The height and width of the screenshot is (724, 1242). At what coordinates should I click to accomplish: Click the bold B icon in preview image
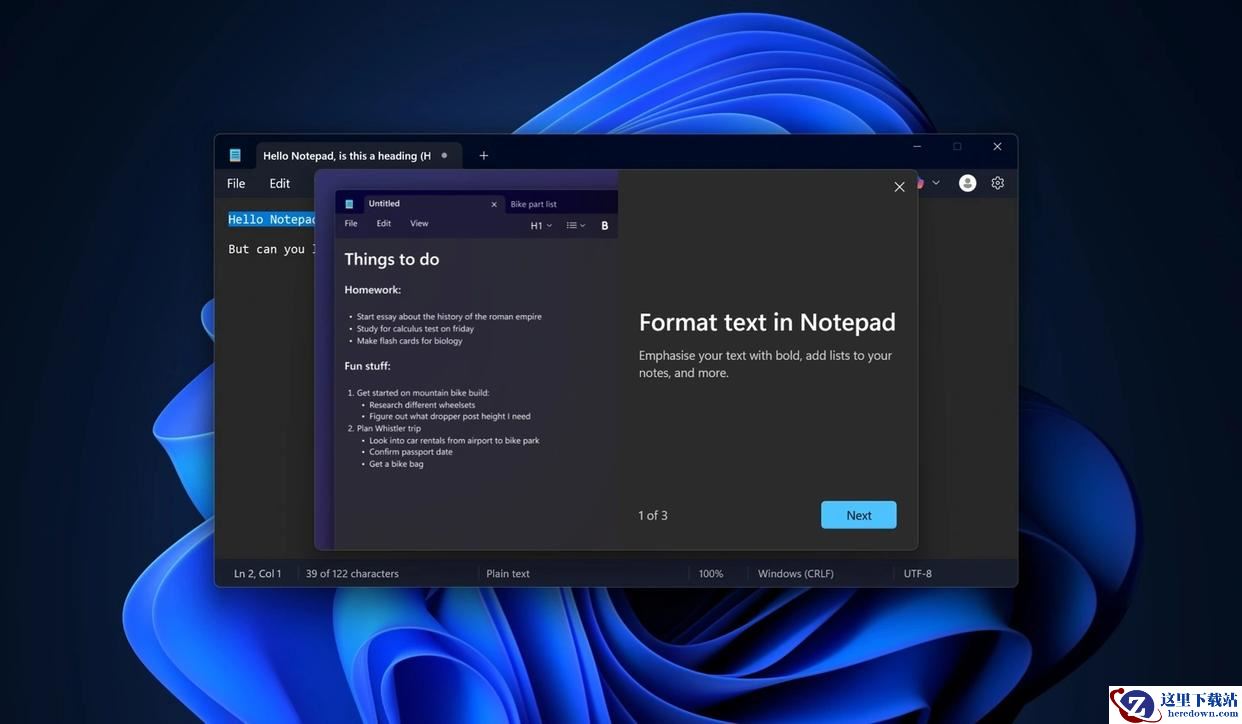tap(605, 225)
